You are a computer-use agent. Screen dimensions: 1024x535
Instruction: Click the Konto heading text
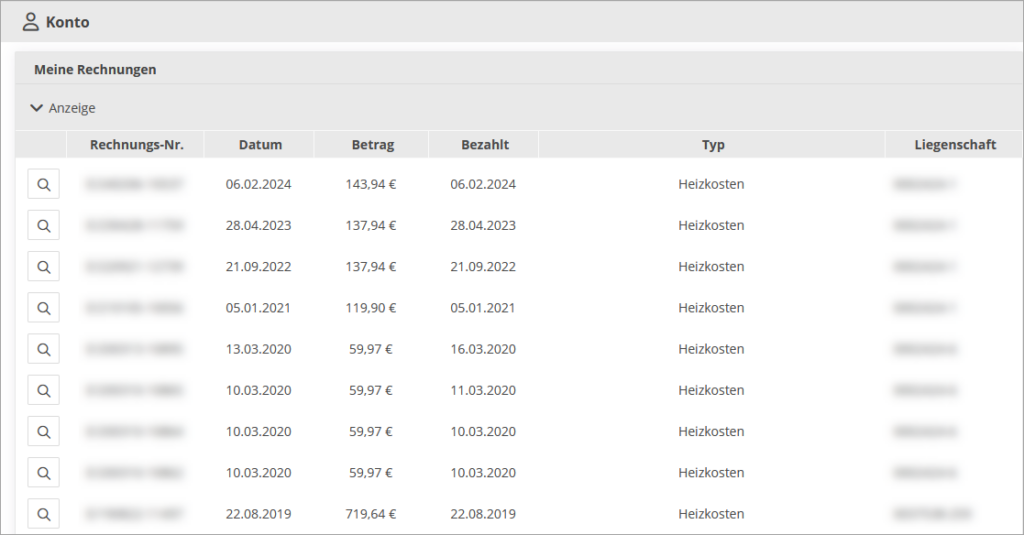[x=67, y=22]
